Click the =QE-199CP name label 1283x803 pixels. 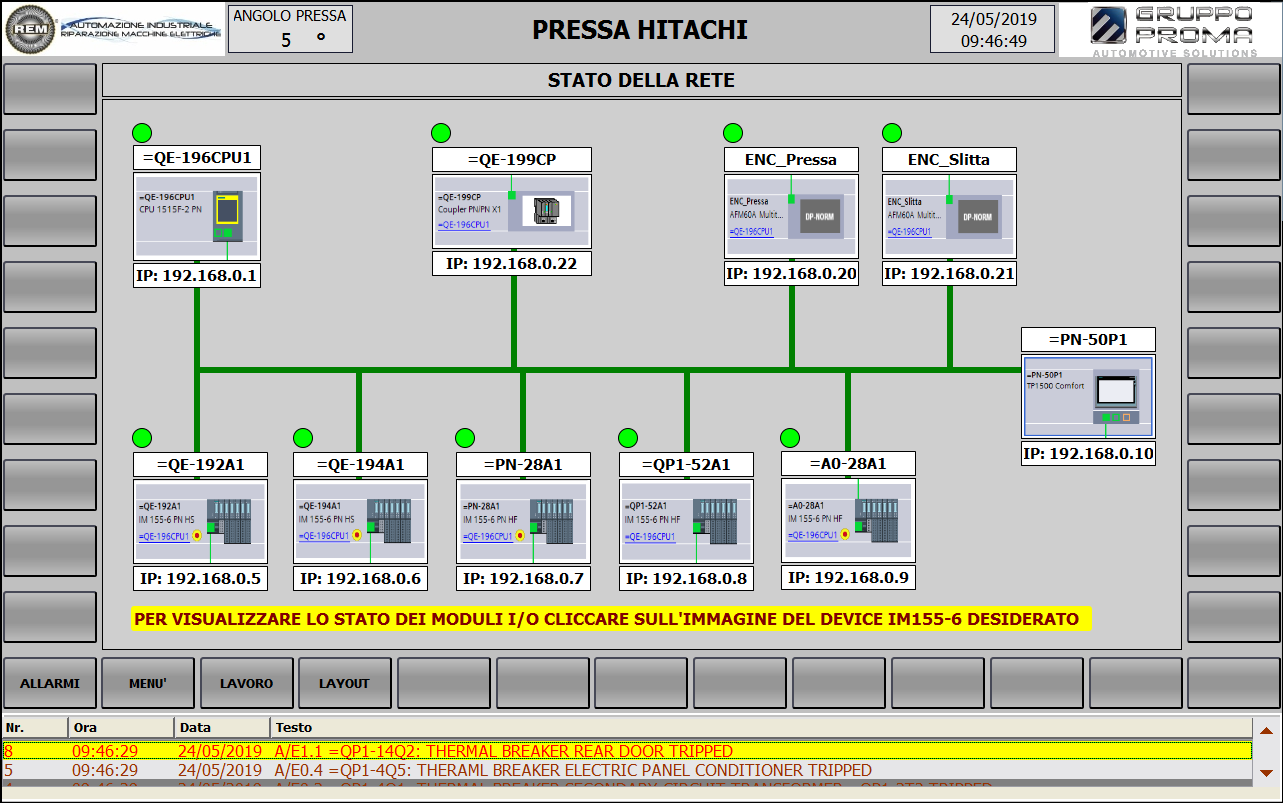(x=512, y=160)
